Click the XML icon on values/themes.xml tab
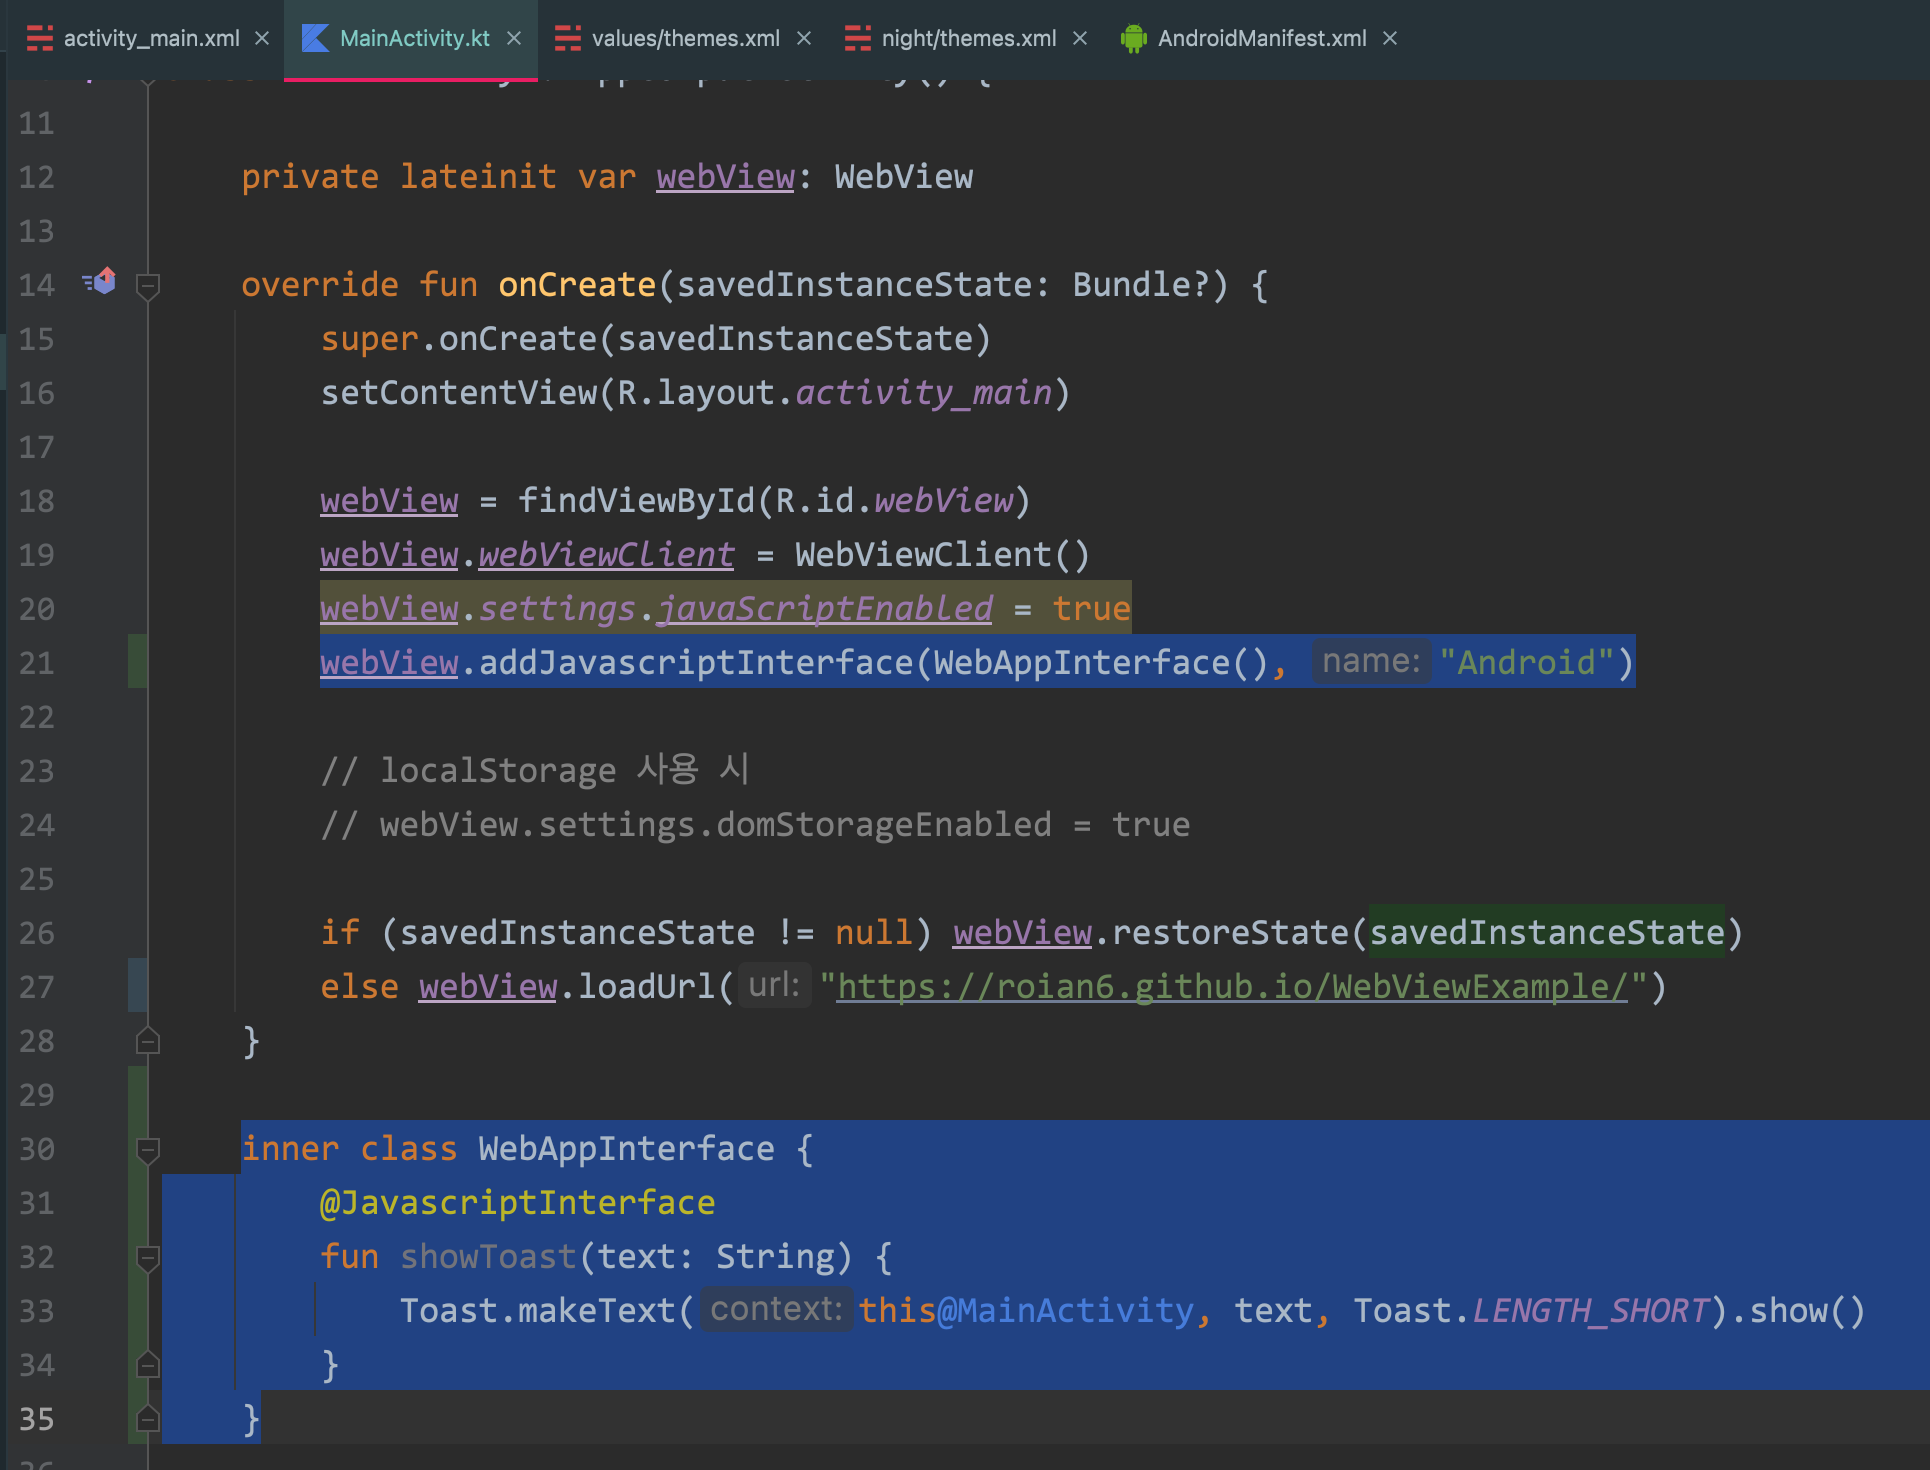The image size is (1930, 1470). tap(568, 38)
